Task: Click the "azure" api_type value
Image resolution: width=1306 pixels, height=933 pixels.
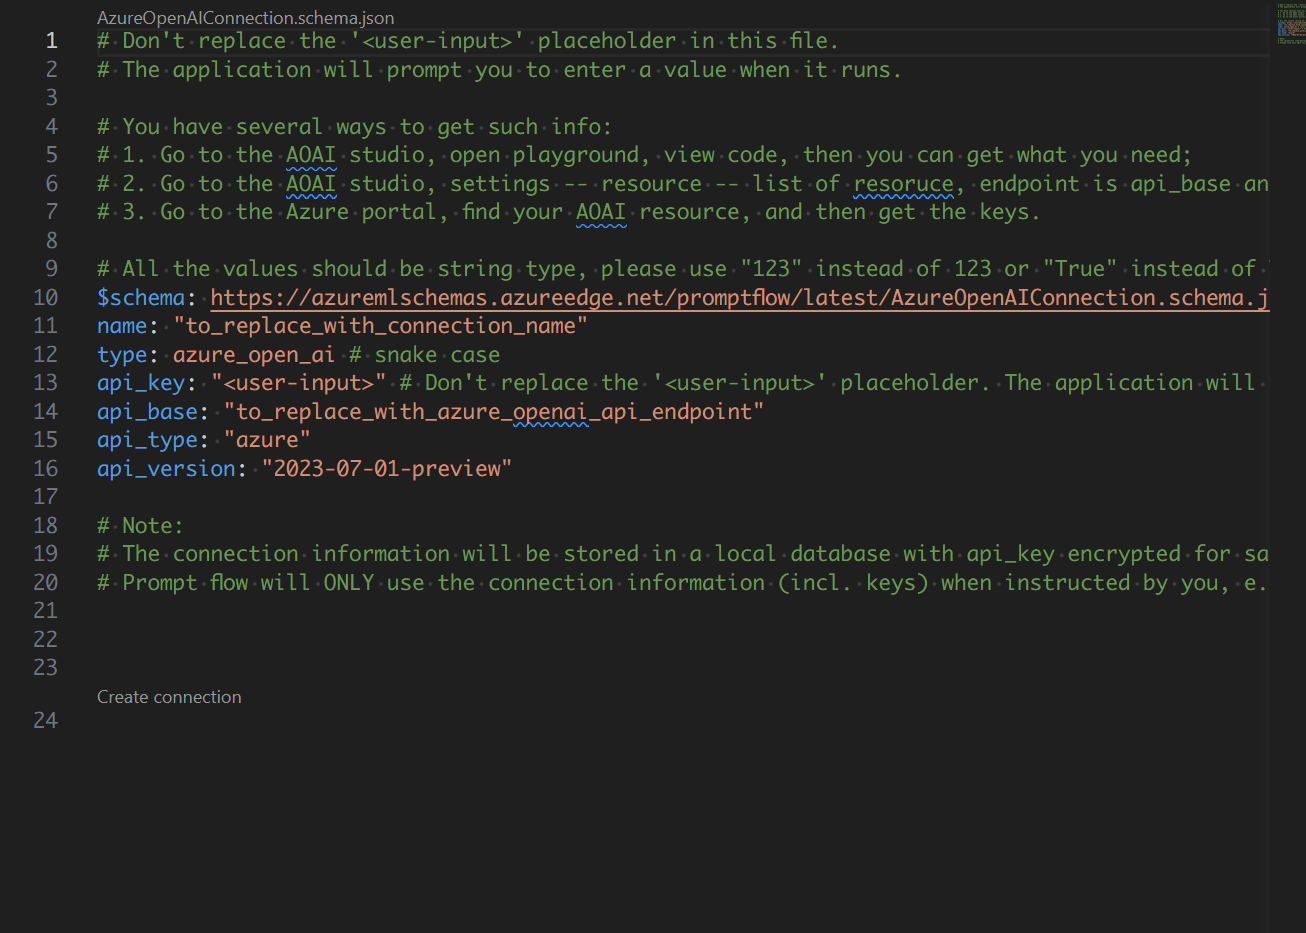Action: (267, 440)
